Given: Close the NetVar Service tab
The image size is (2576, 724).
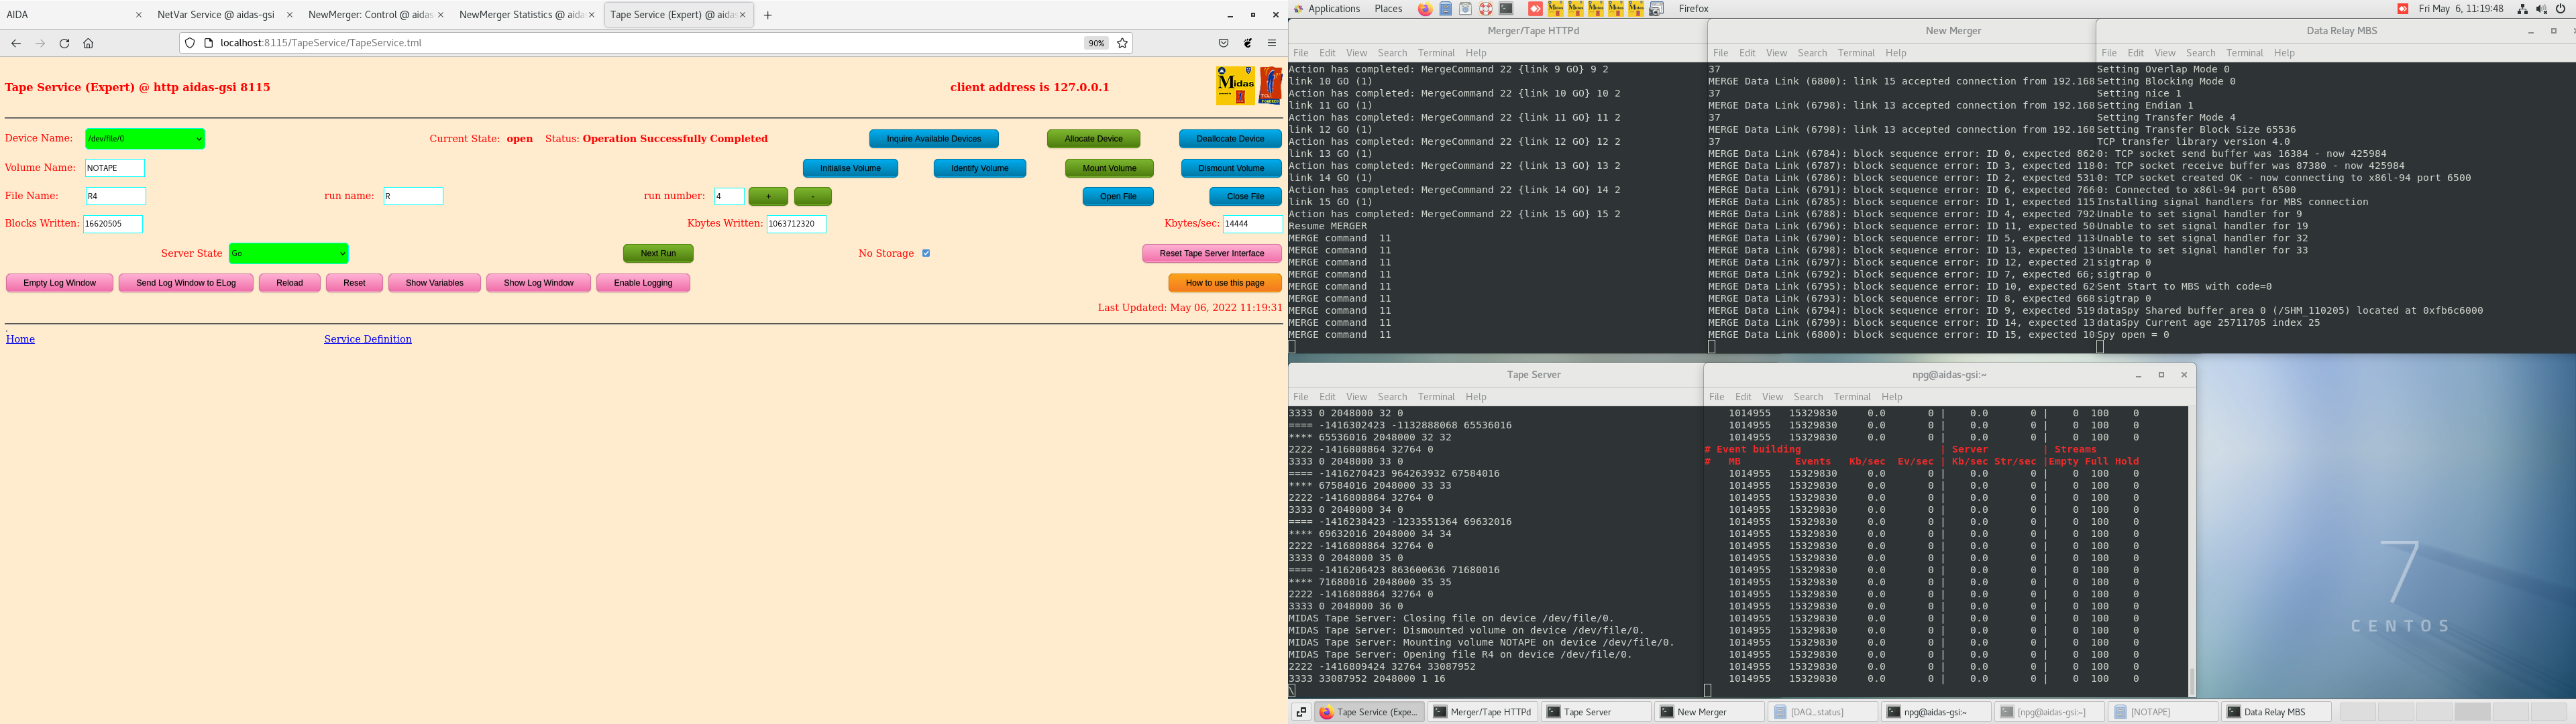Looking at the screenshot, I should (290, 15).
